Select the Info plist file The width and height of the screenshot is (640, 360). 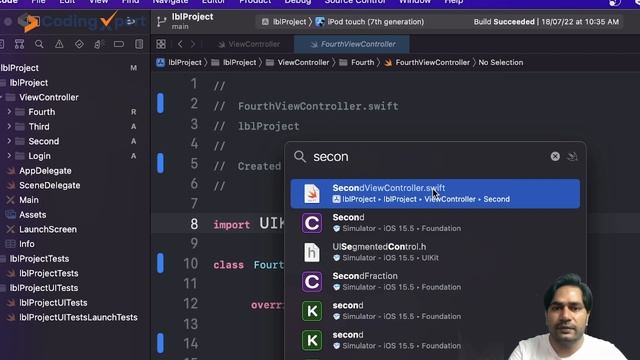(x=27, y=244)
